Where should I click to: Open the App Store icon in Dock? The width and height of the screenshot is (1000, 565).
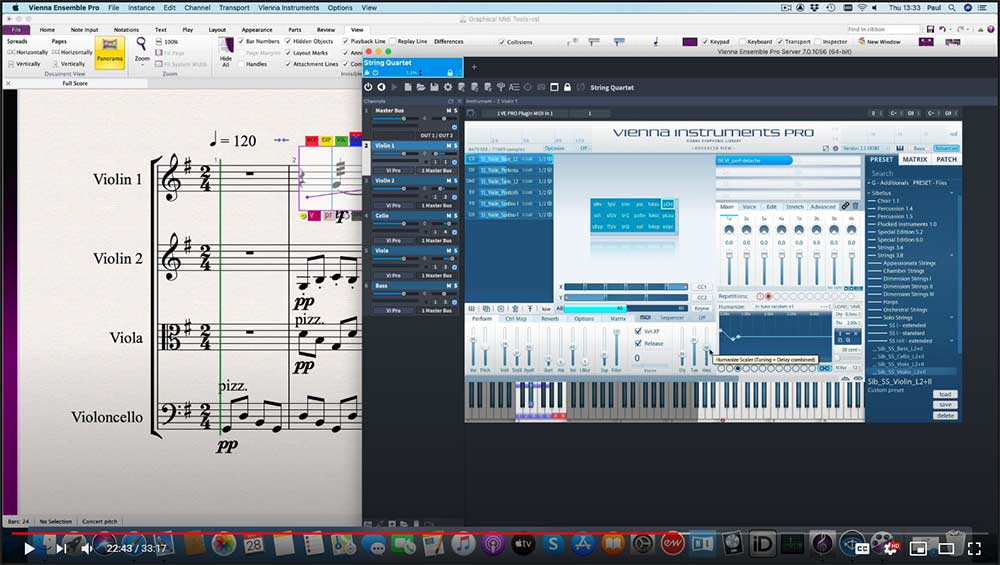click(x=582, y=544)
